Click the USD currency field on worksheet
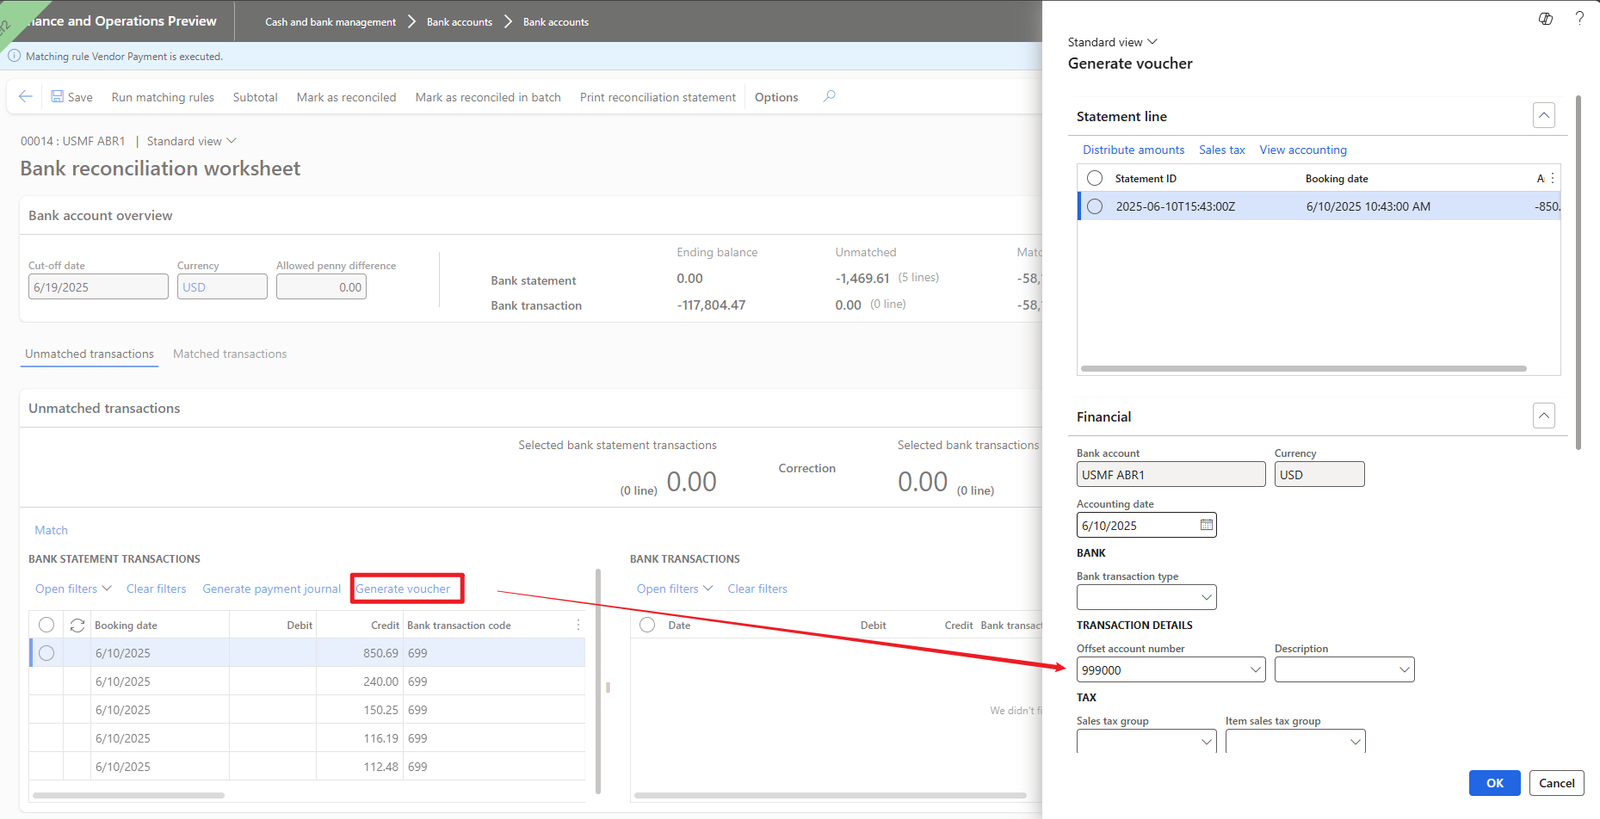The width and height of the screenshot is (1600, 819). point(222,287)
